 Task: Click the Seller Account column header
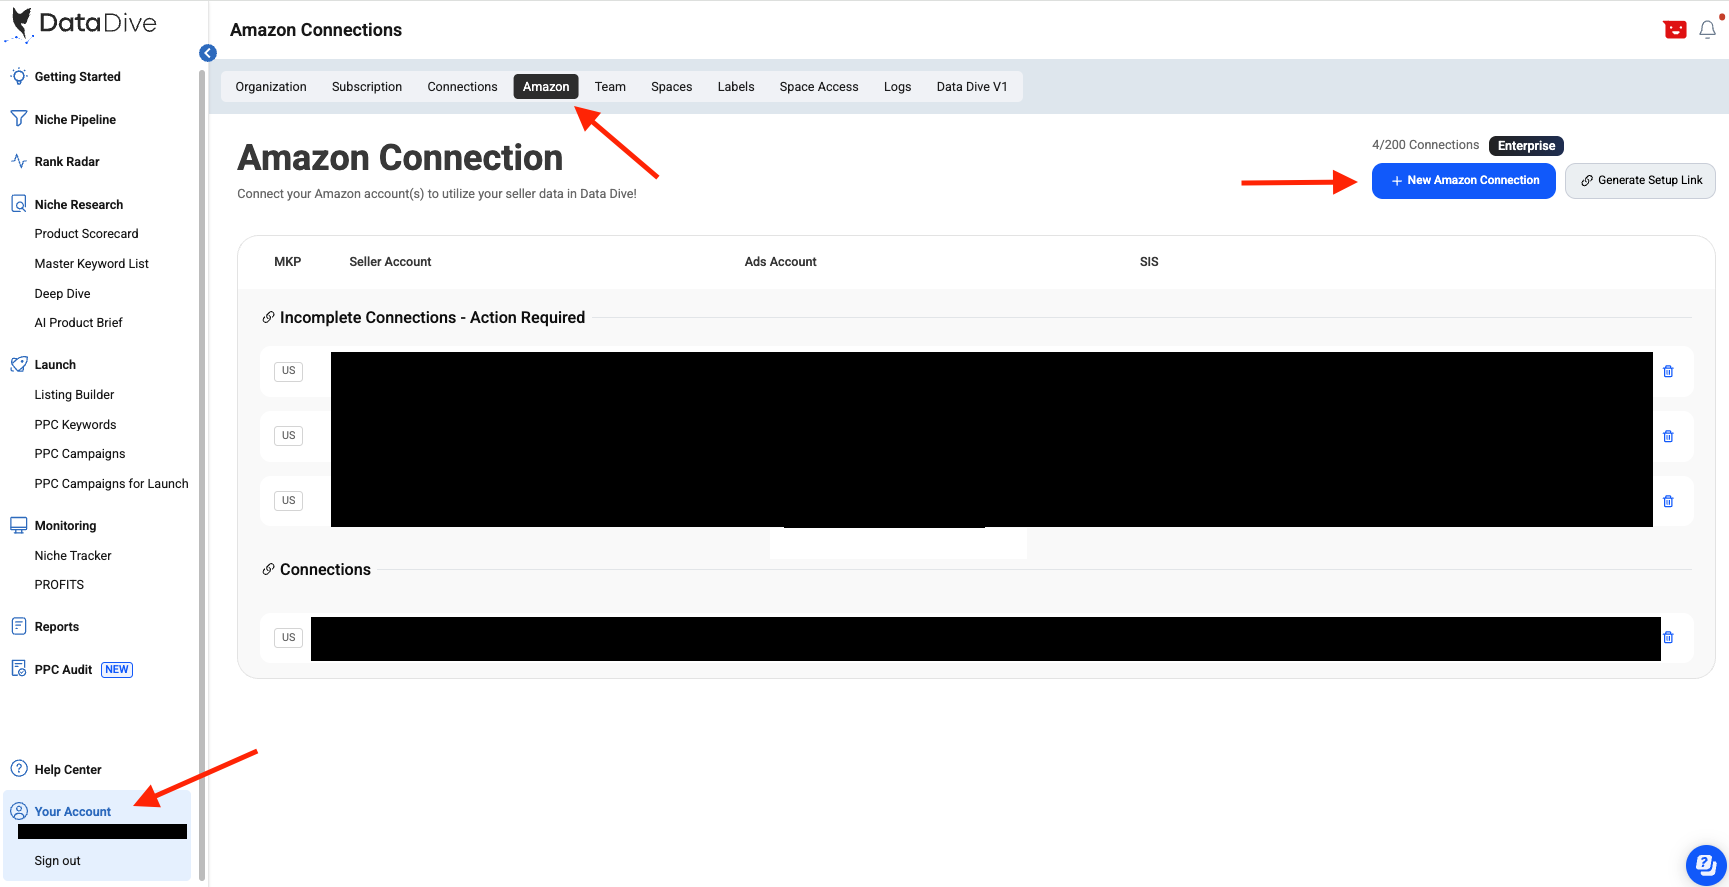(x=390, y=262)
